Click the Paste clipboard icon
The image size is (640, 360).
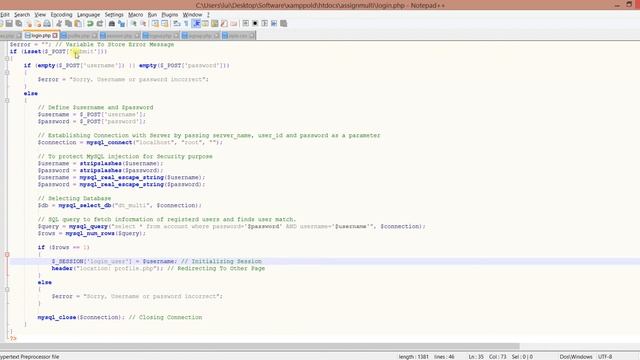pos(78,24)
